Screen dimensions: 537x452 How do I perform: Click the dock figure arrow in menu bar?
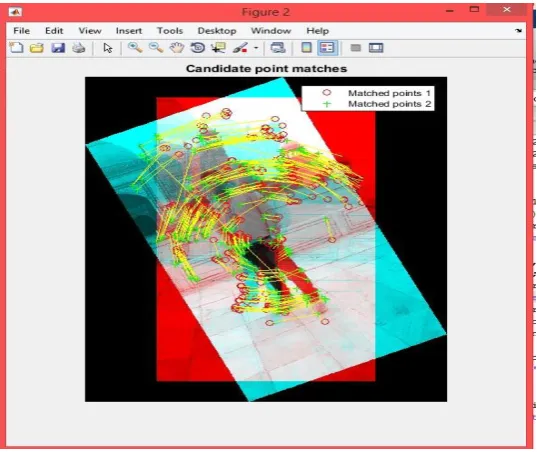(x=519, y=31)
